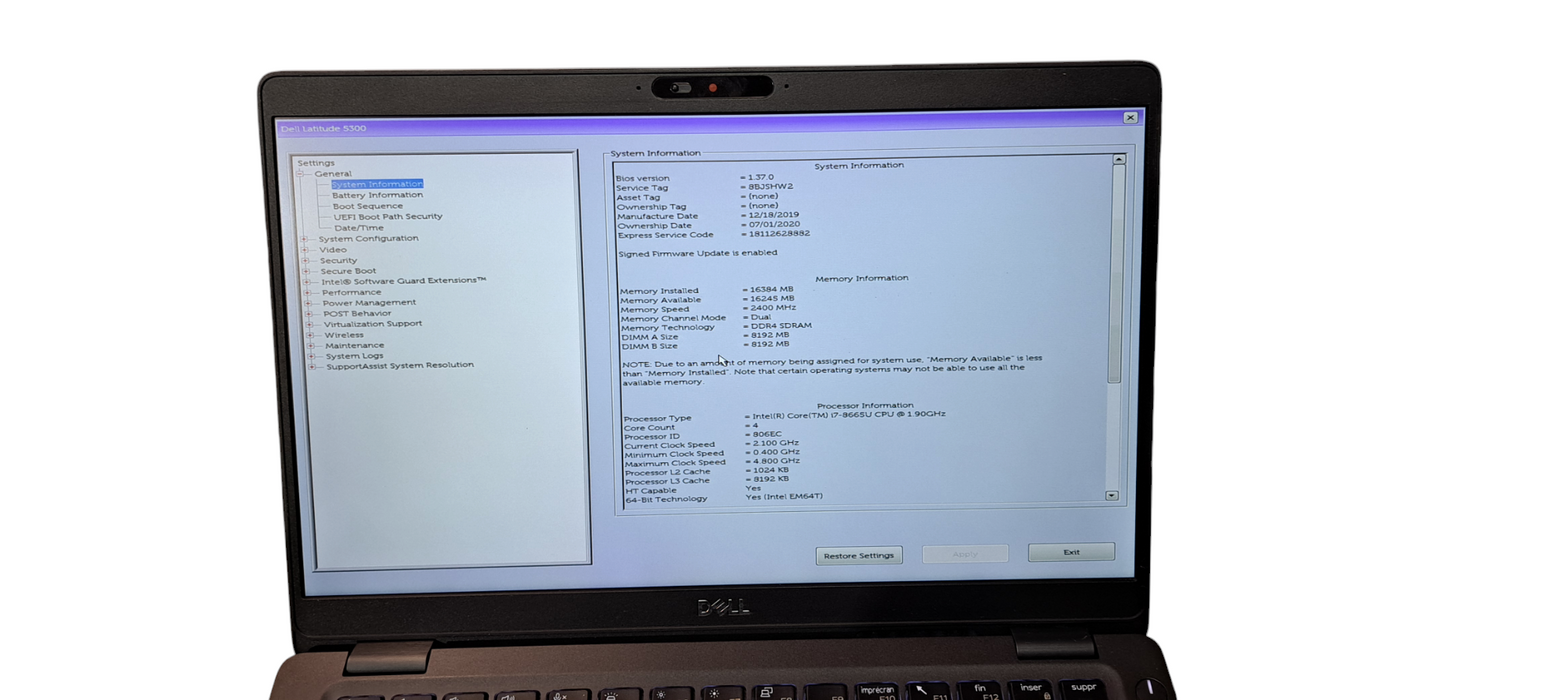Image resolution: width=1554 pixels, height=700 pixels.
Task: Select System Information in the settings tree
Action: (377, 184)
